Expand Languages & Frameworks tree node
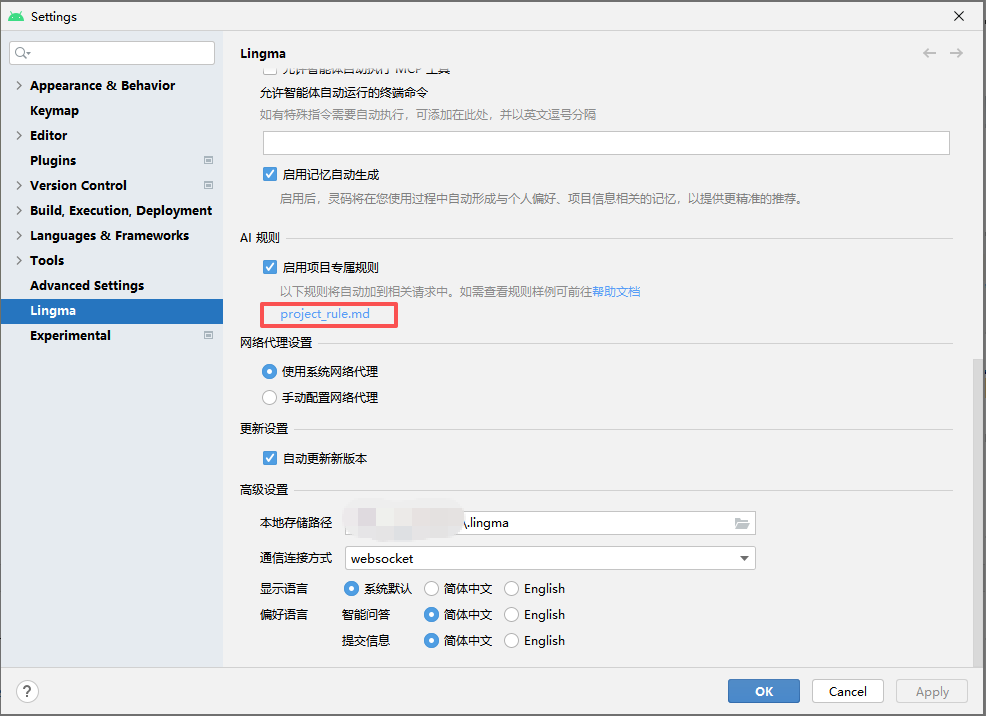 point(19,236)
